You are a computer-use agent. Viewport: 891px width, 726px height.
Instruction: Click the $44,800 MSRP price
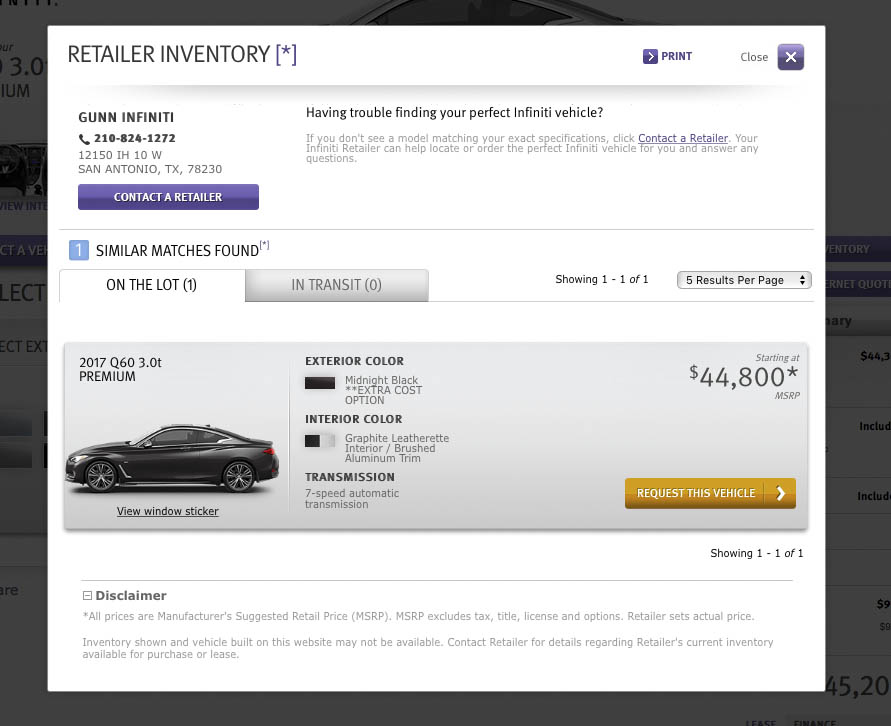(x=743, y=376)
